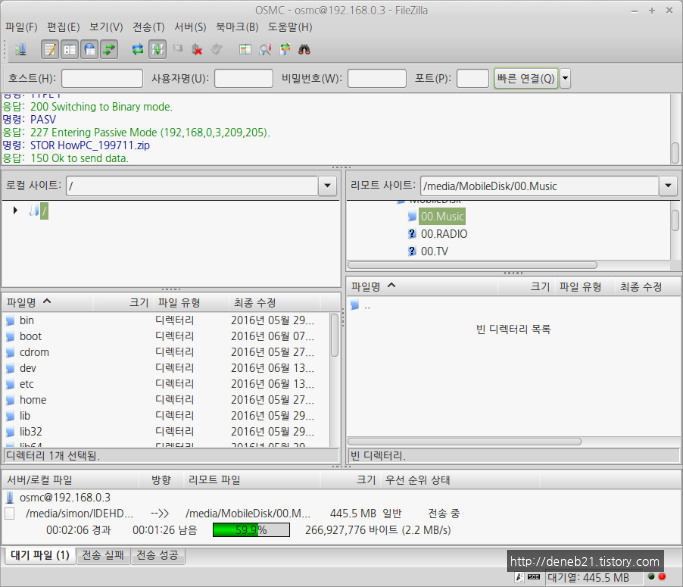The image size is (683, 587).
Task: Open the Site Manager icon
Action: tap(20, 49)
